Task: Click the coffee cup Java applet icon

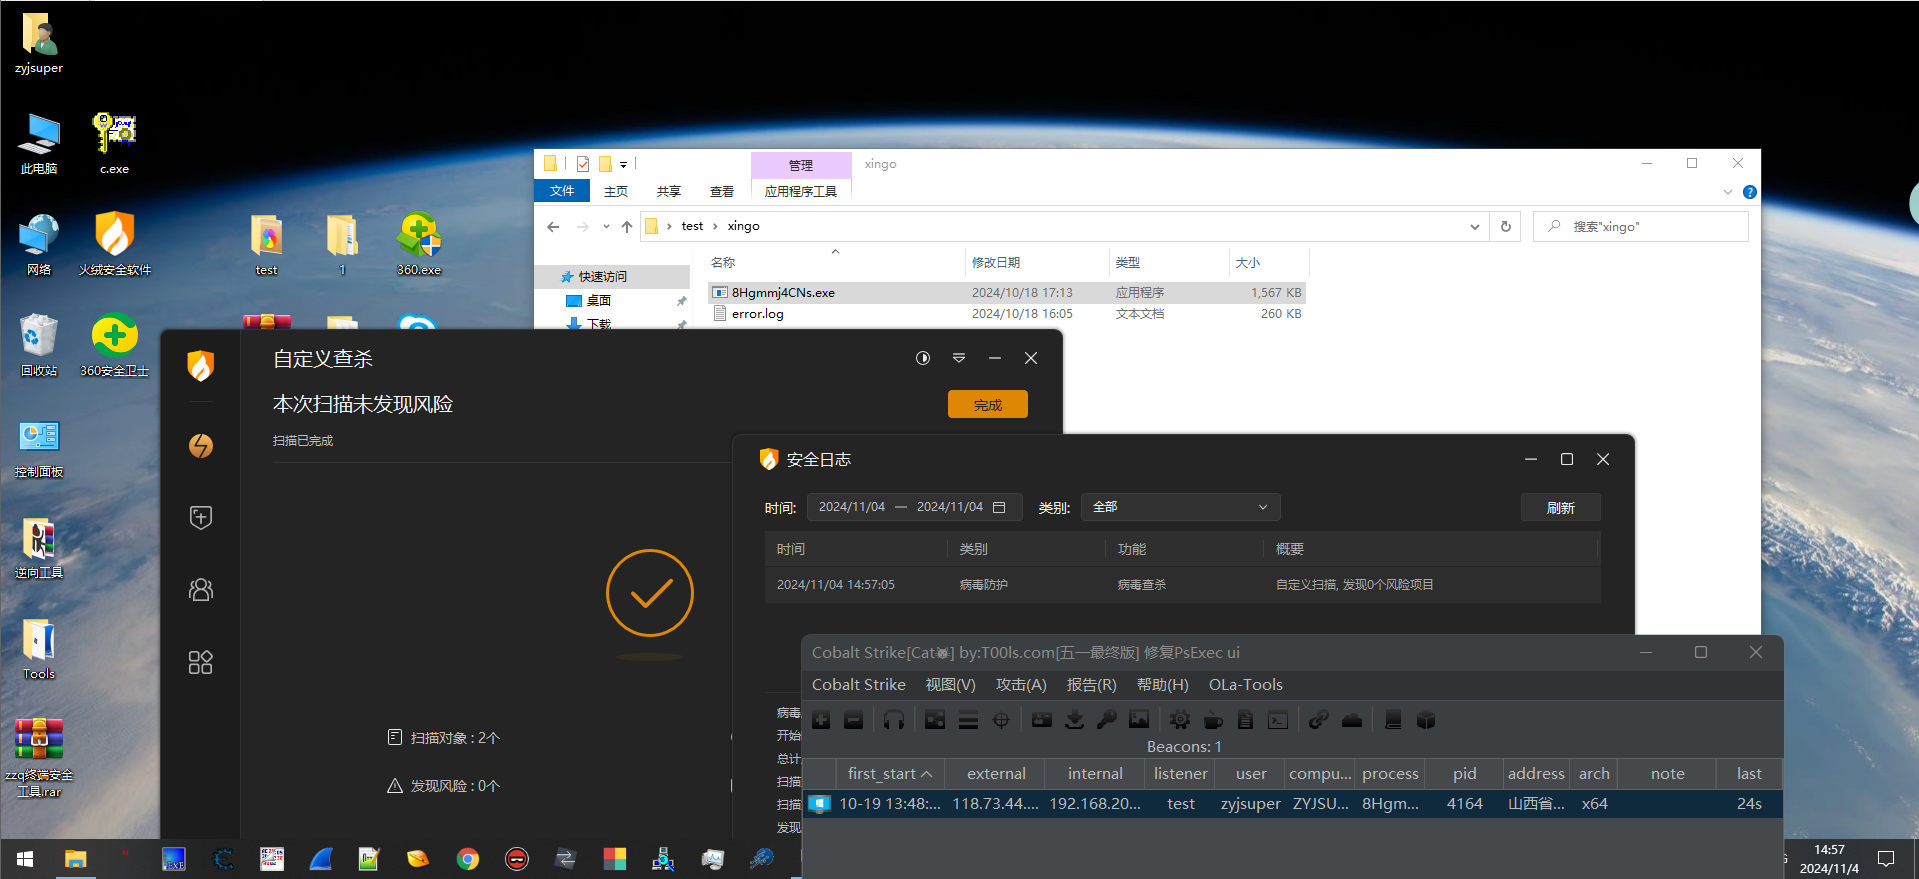Action: click(x=1213, y=720)
